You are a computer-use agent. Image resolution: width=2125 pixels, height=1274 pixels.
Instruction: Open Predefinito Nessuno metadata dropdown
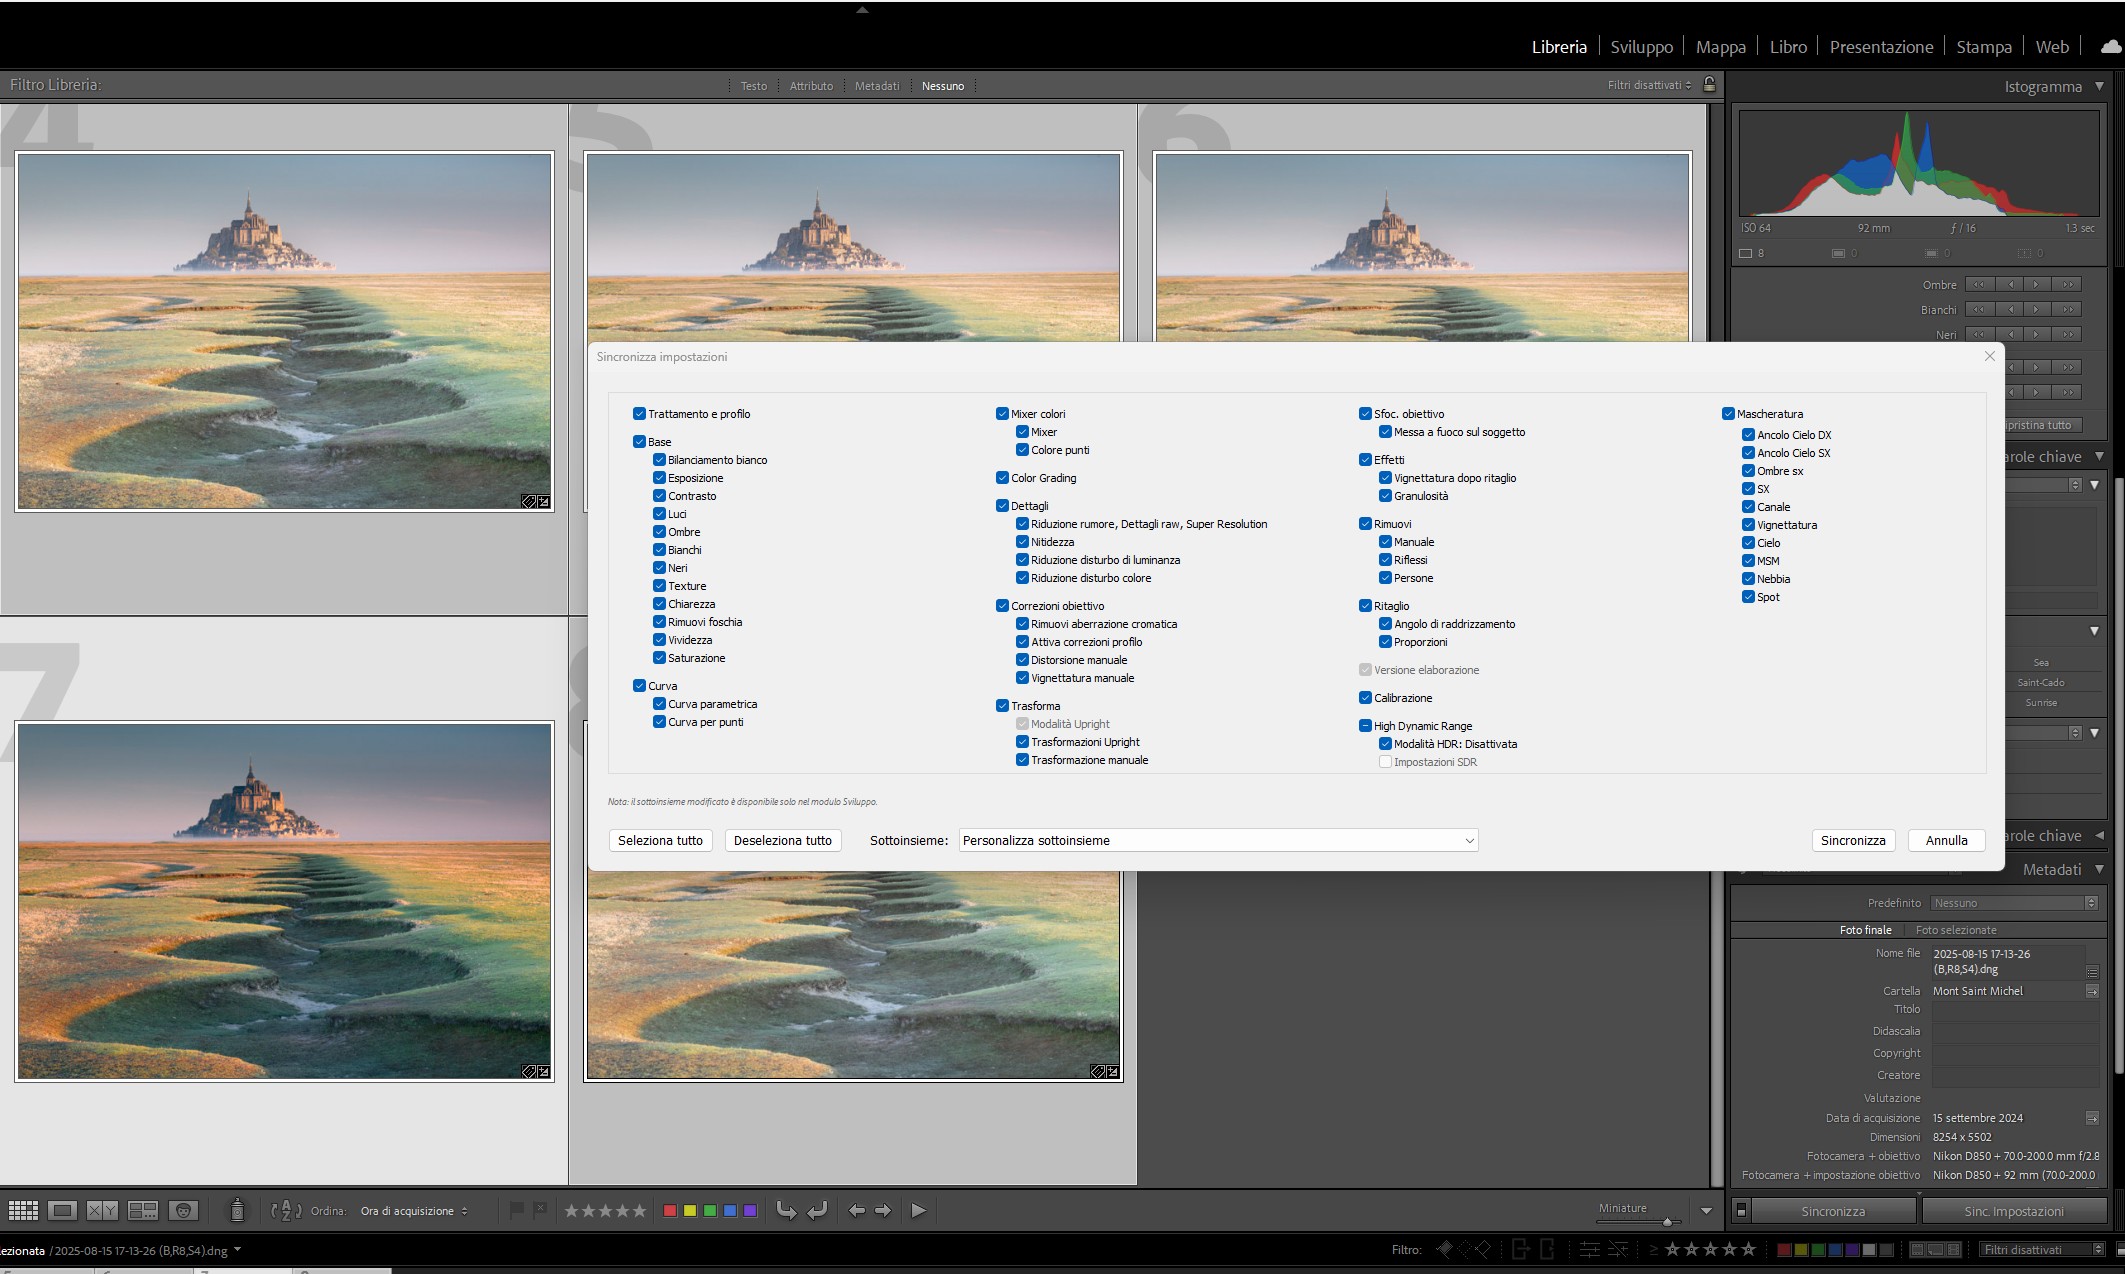(2014, 903)
